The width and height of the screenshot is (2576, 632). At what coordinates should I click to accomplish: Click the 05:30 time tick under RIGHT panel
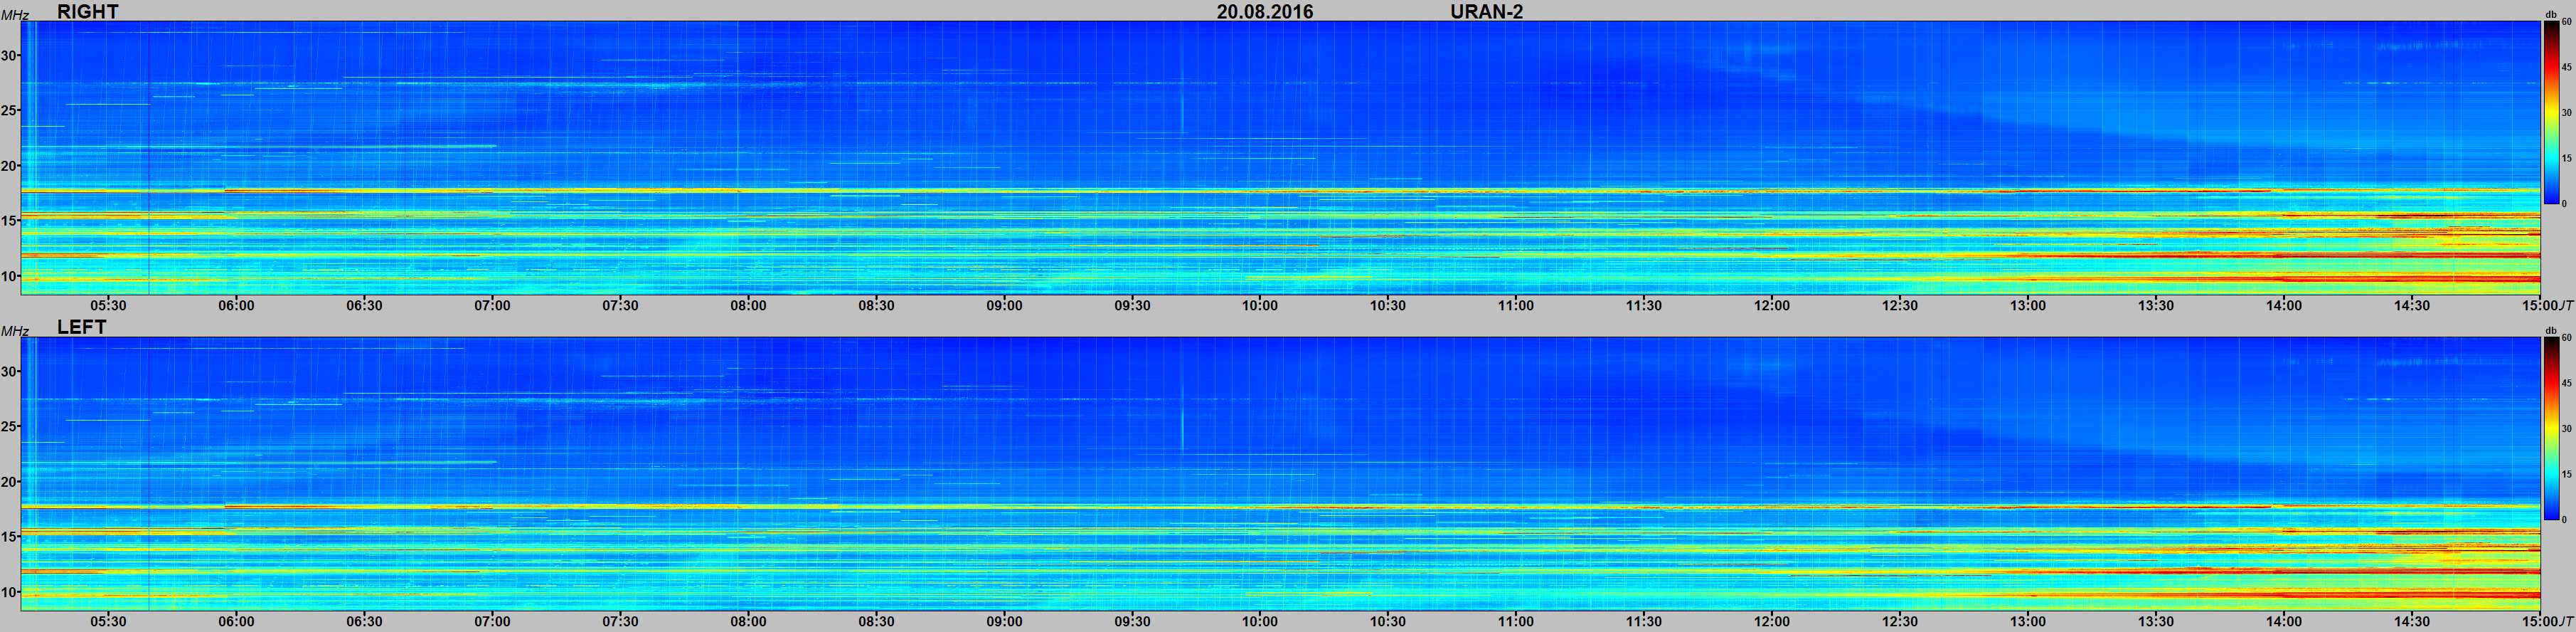(x=108, y=305)
